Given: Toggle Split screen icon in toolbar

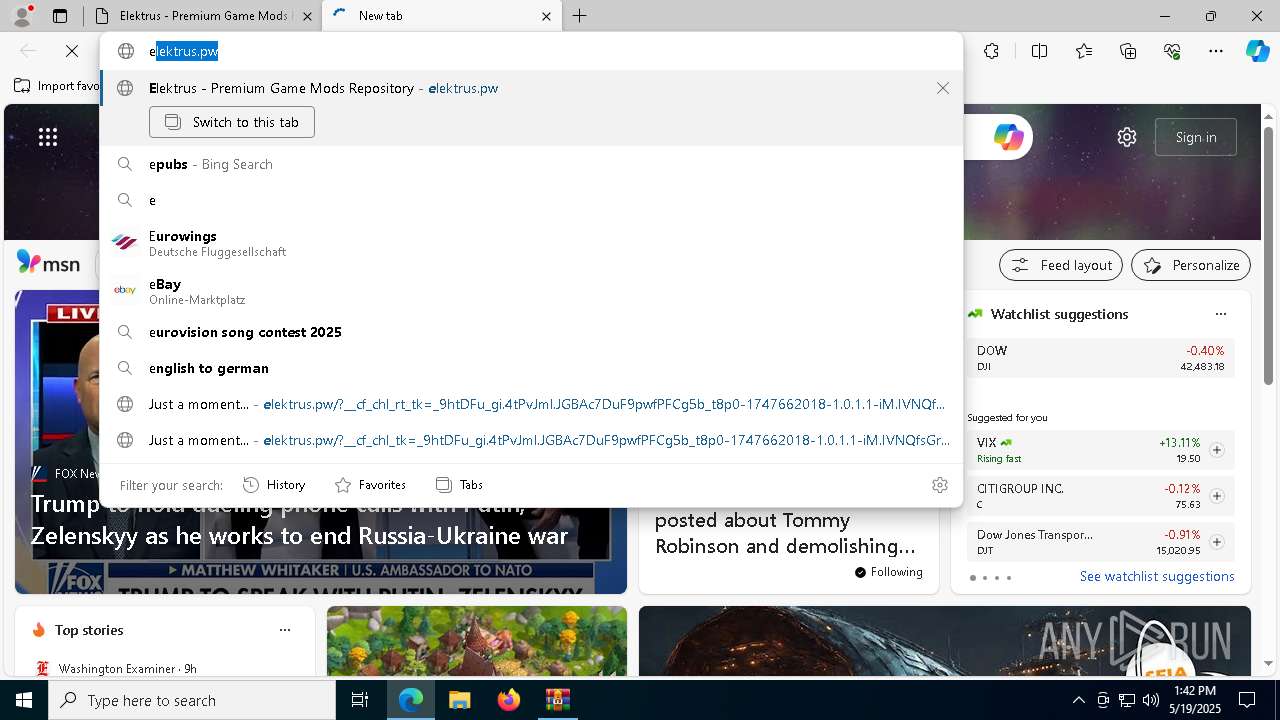Looking at the screenshot, I should pyautogui.click(x=1039, y=51).
